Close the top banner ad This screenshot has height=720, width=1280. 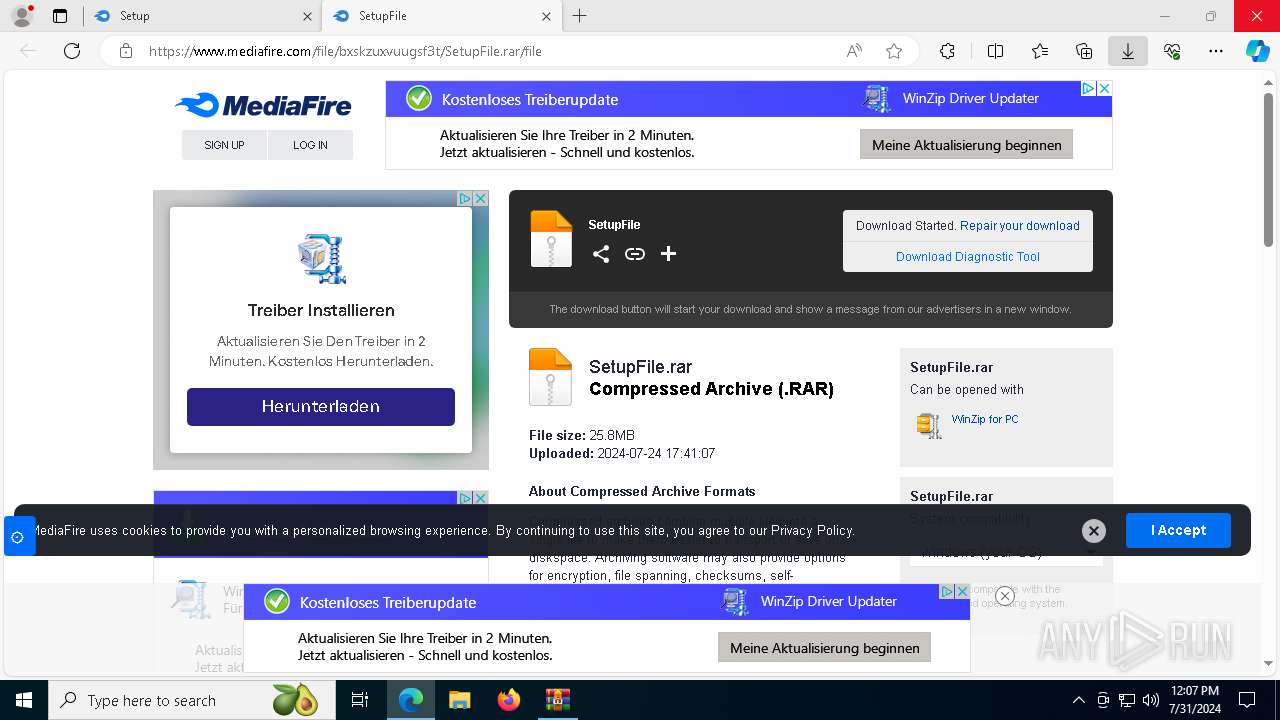(x=1104, y=89)
